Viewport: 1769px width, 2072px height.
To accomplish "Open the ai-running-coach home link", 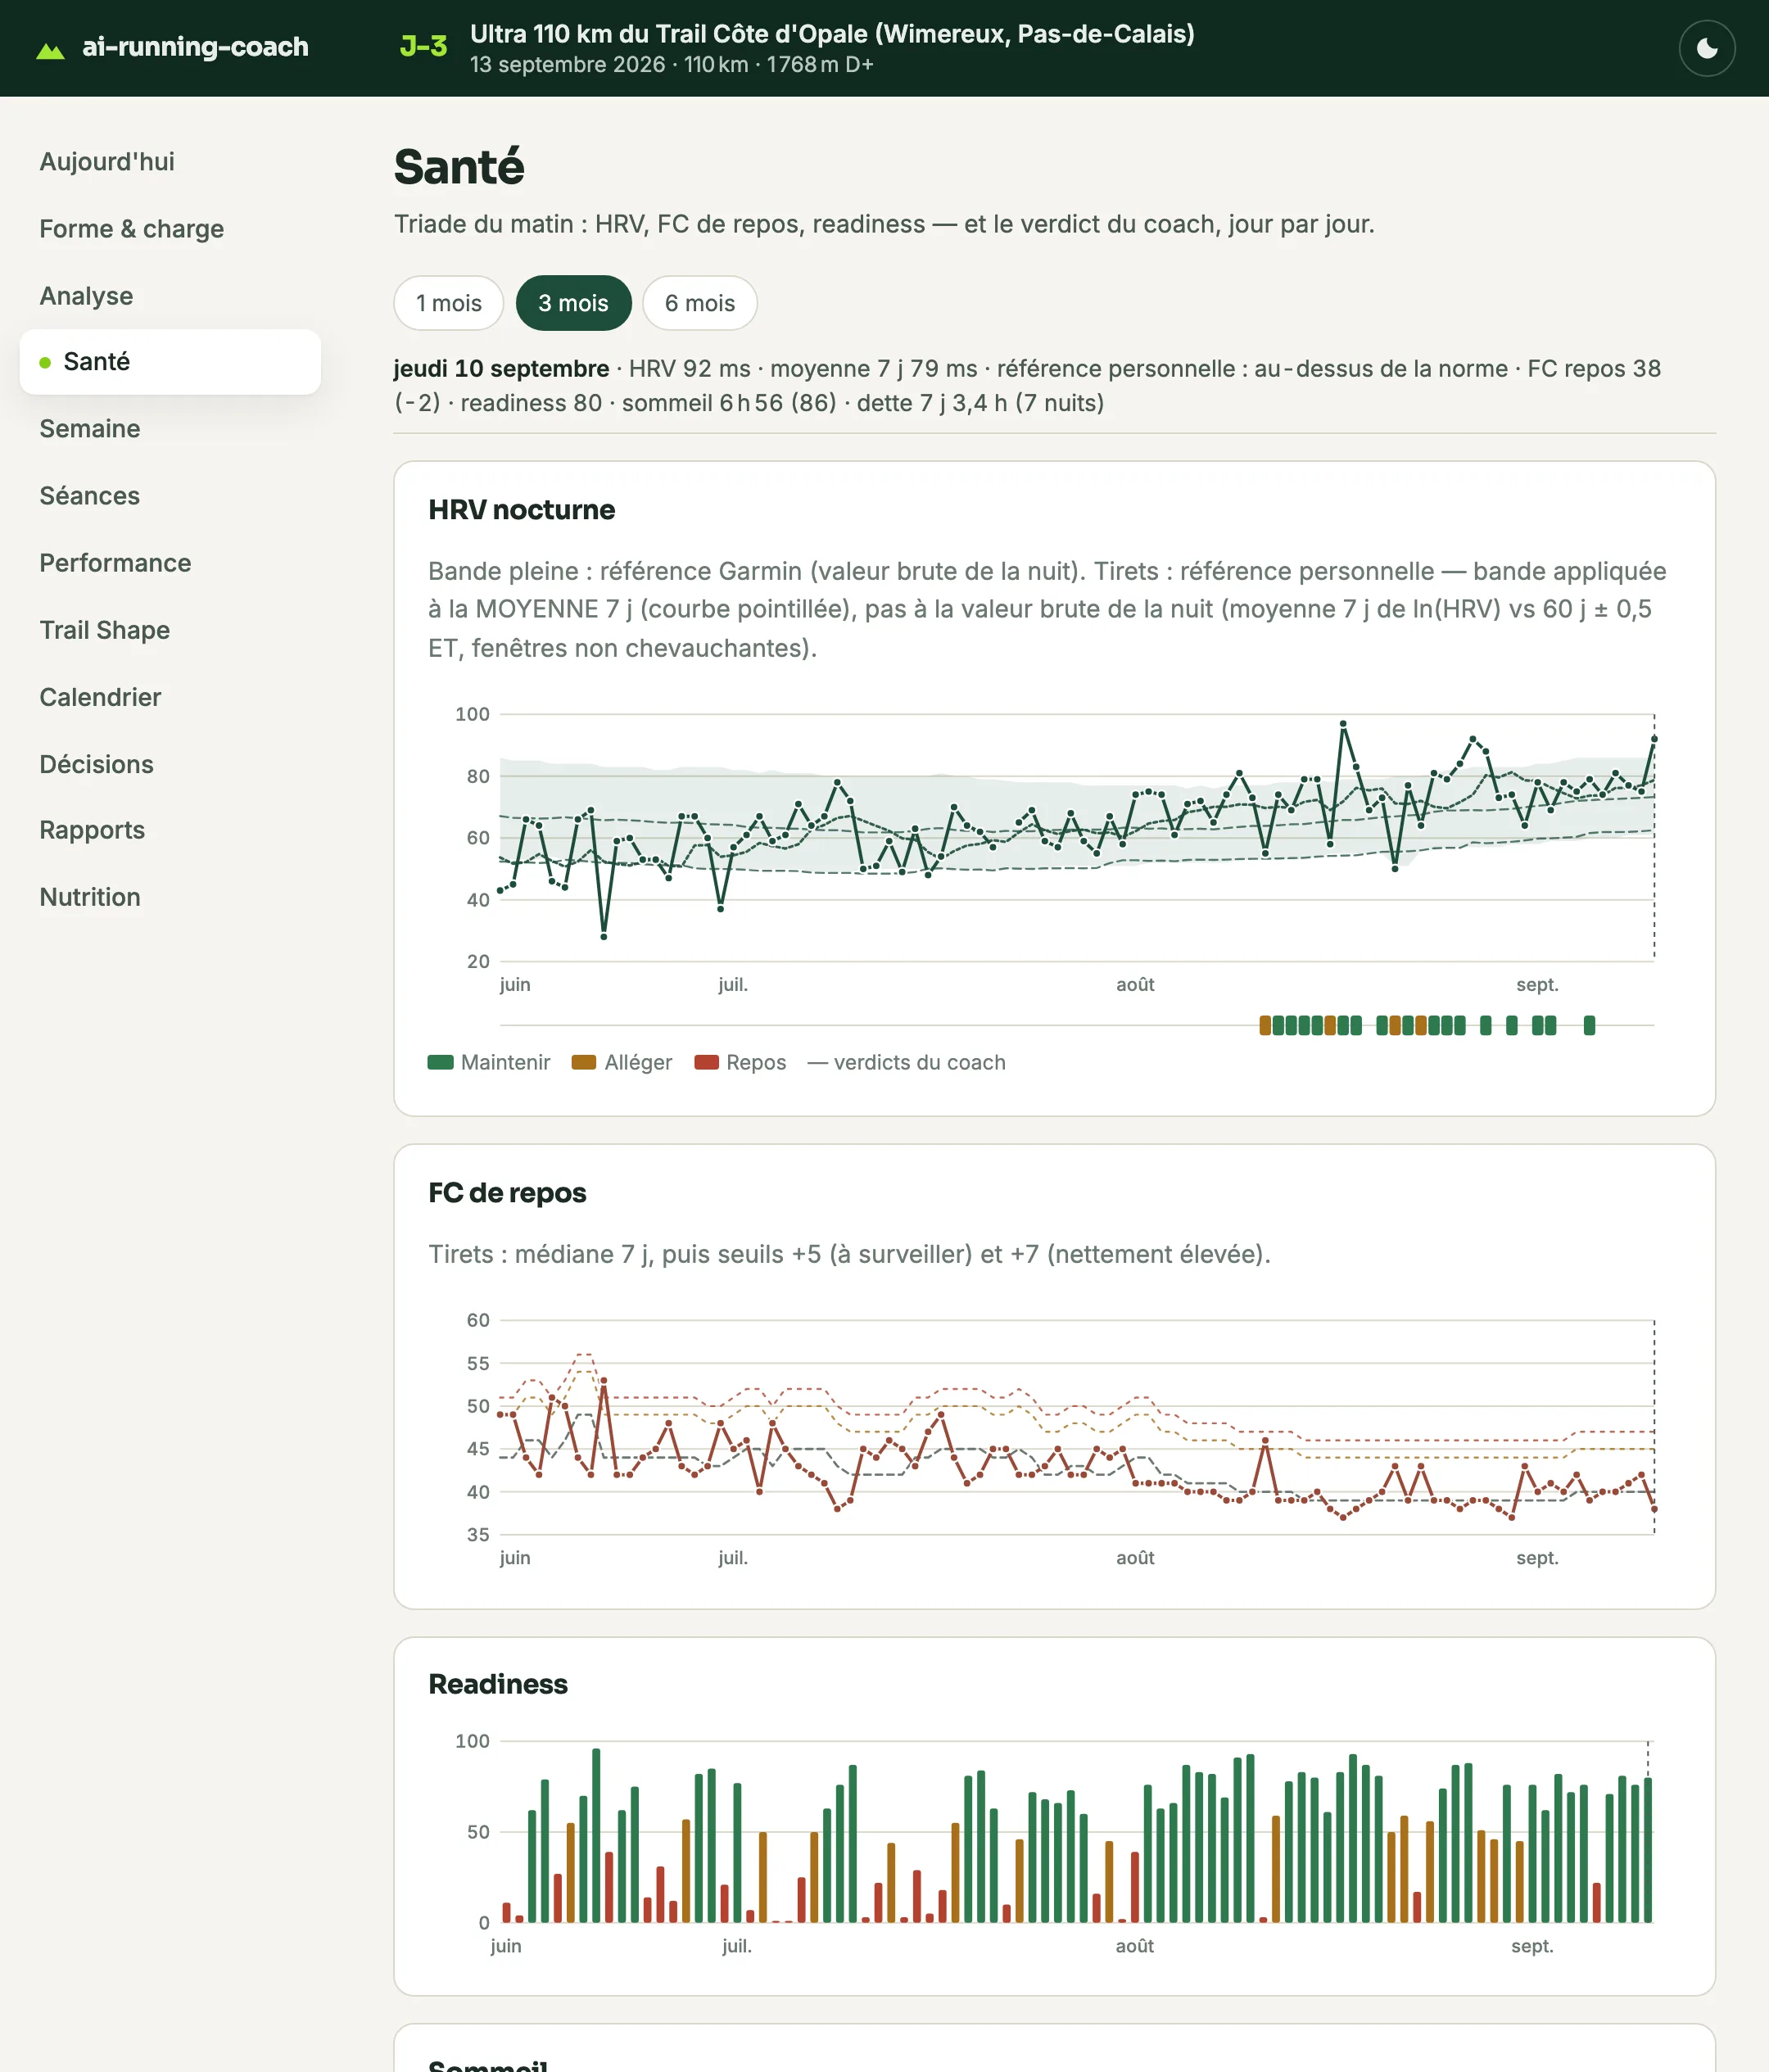I will (172, 47).
